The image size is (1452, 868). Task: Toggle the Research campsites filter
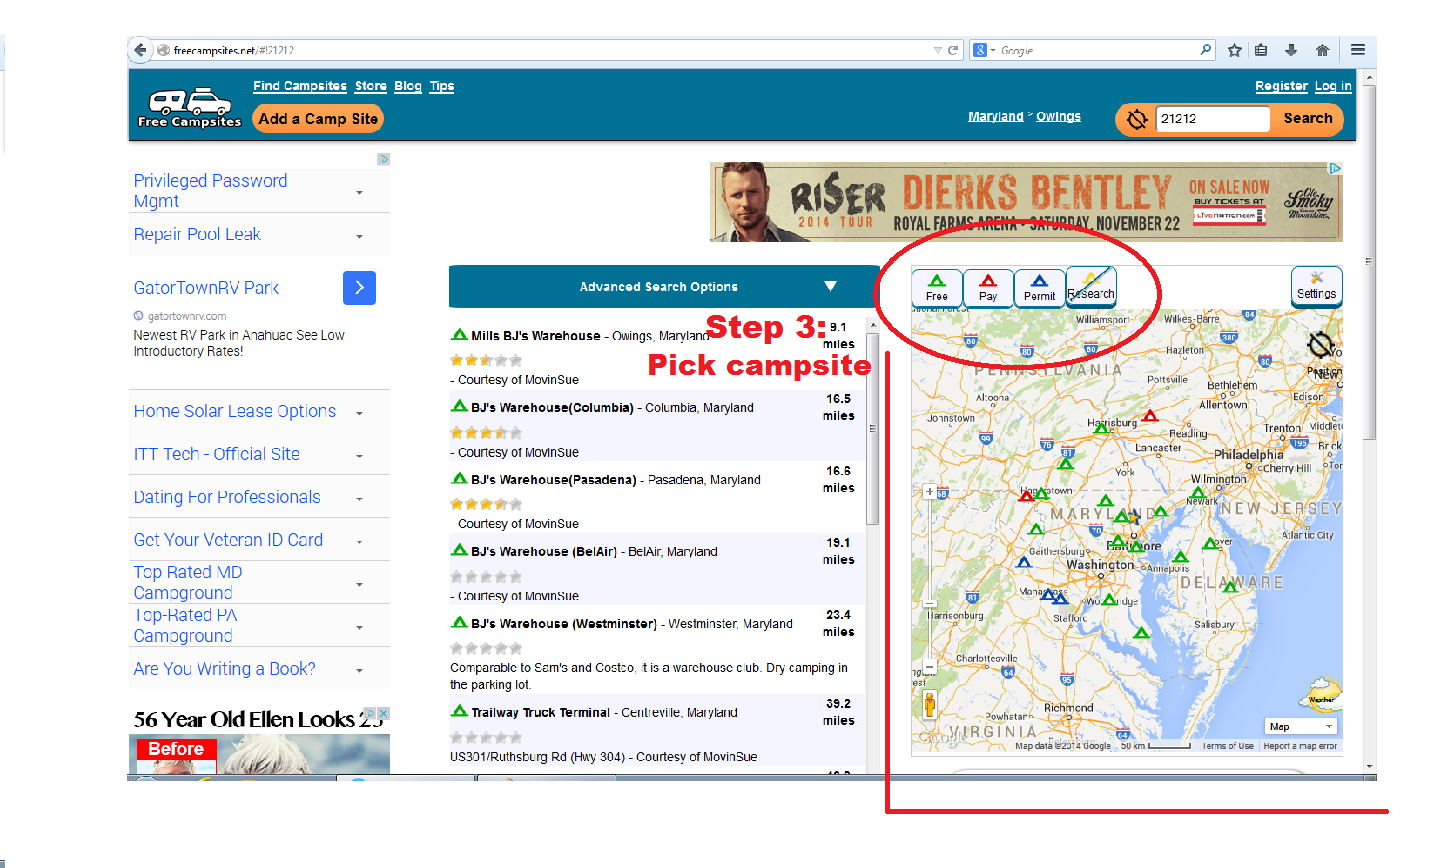click(1091, 286)
